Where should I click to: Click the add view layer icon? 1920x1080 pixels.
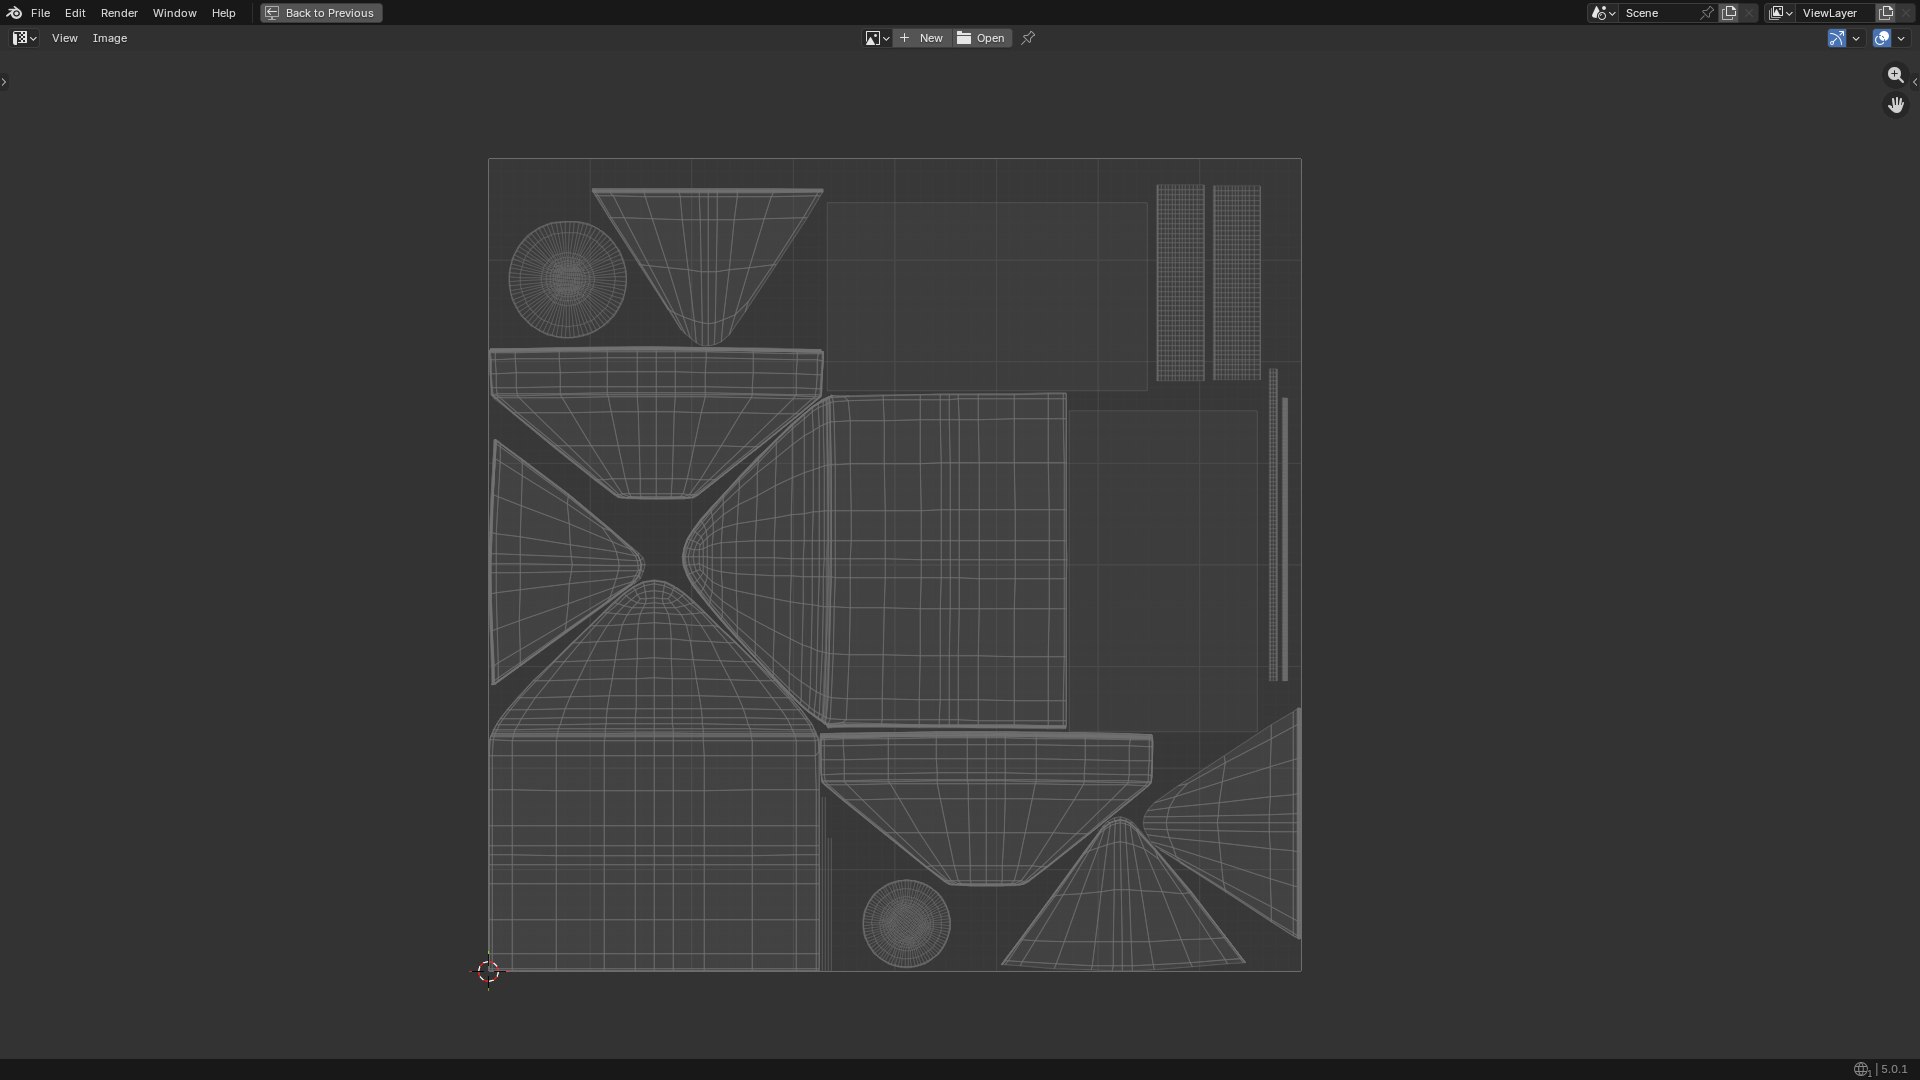[1886, 13]
